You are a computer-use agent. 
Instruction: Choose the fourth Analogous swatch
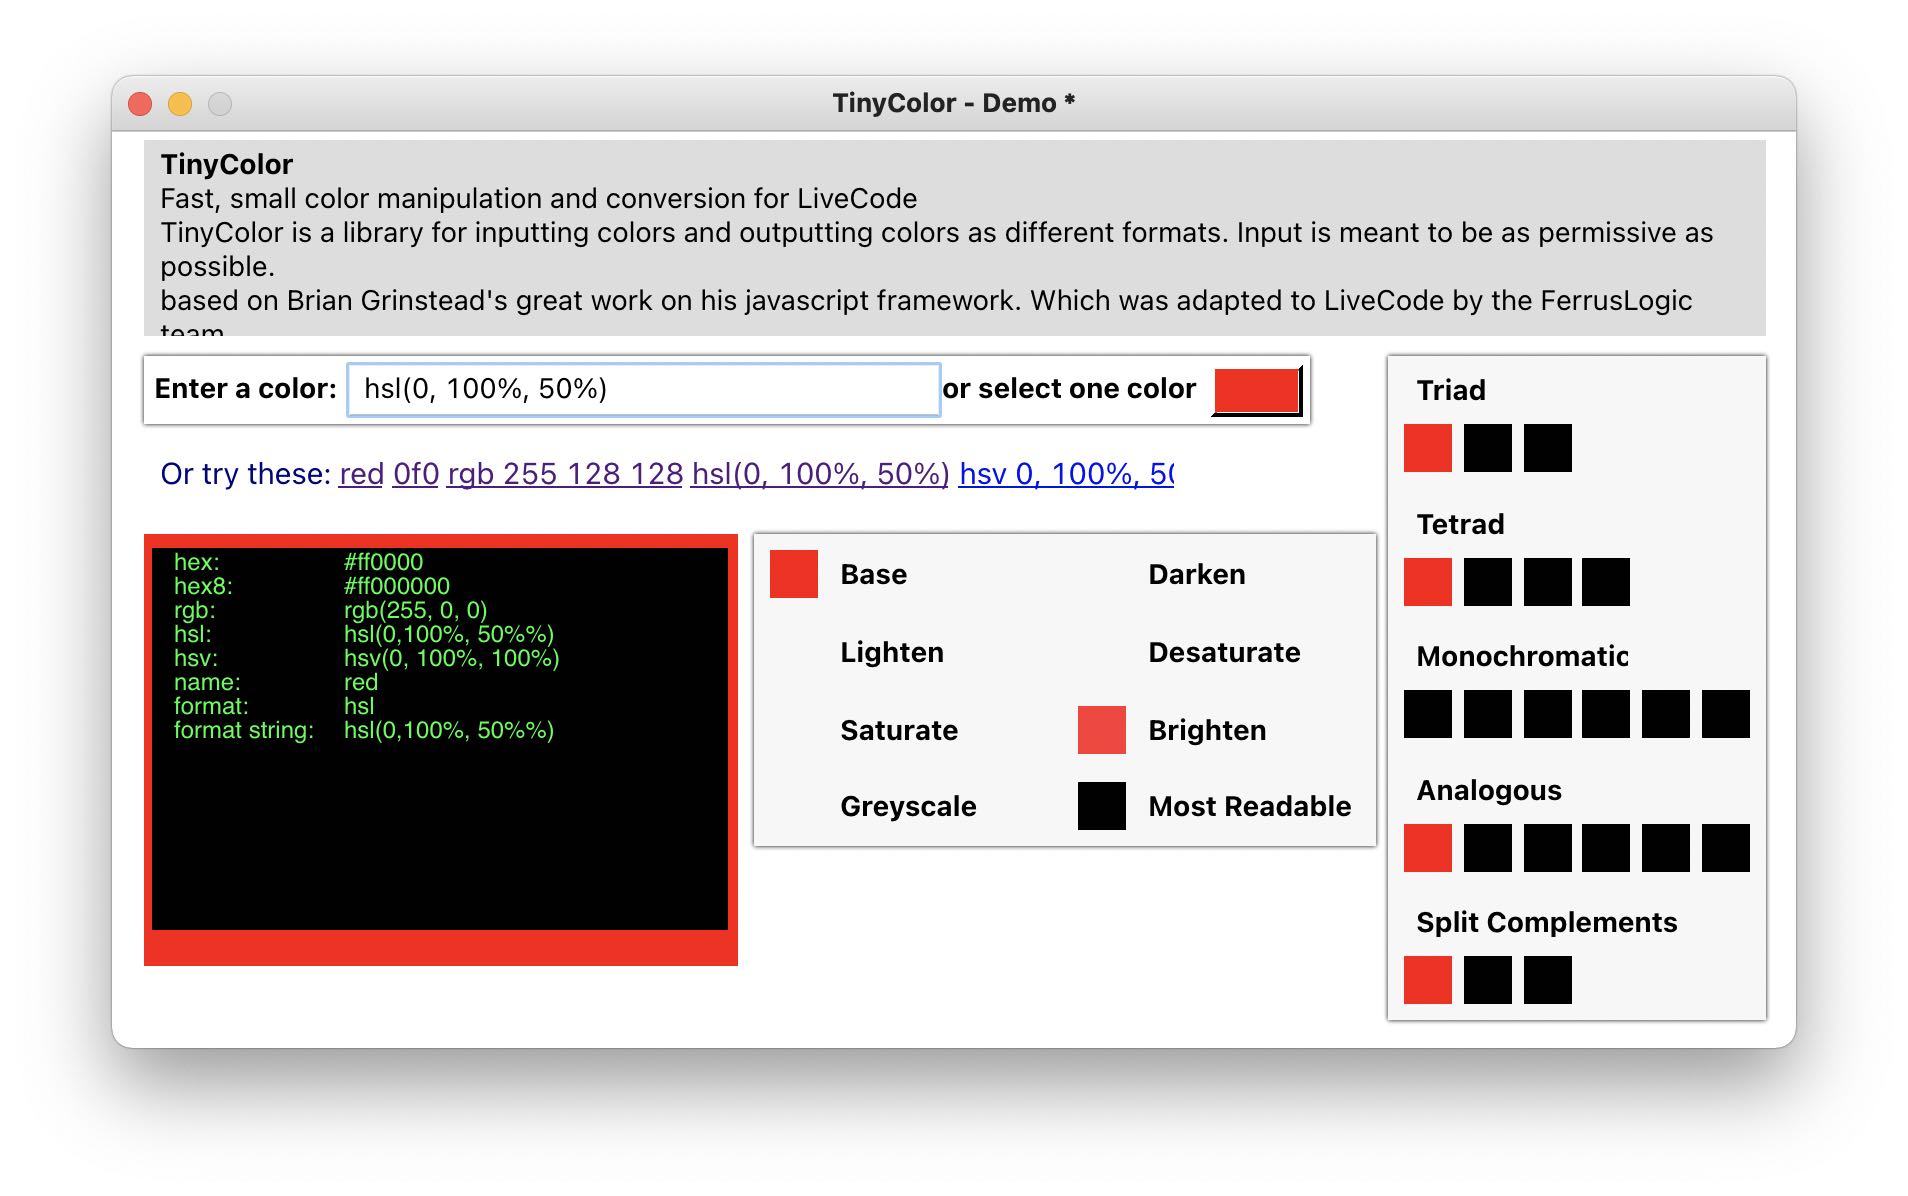1606,848
